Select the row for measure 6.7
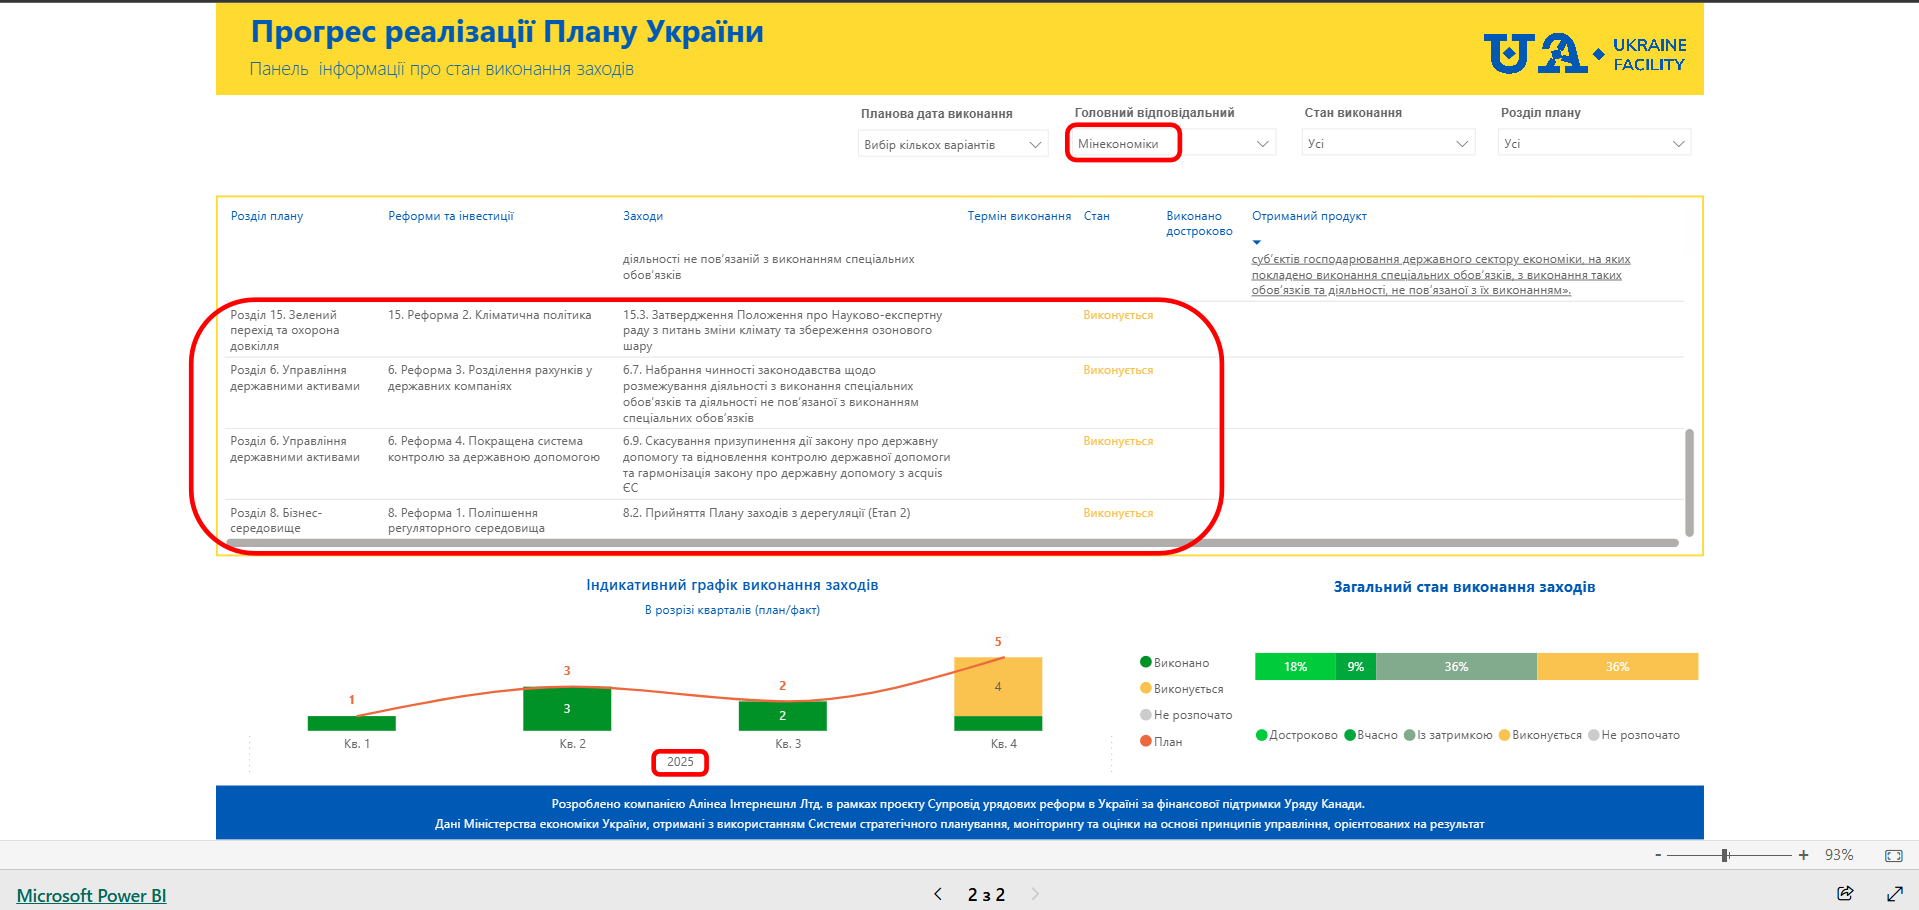Screen dimensions: 1919x910 [x=955, y=393]
